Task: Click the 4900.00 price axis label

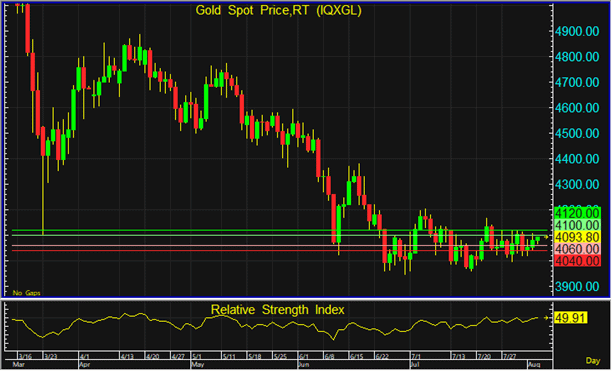Action: pyautogui.click(x=577, y=32)
